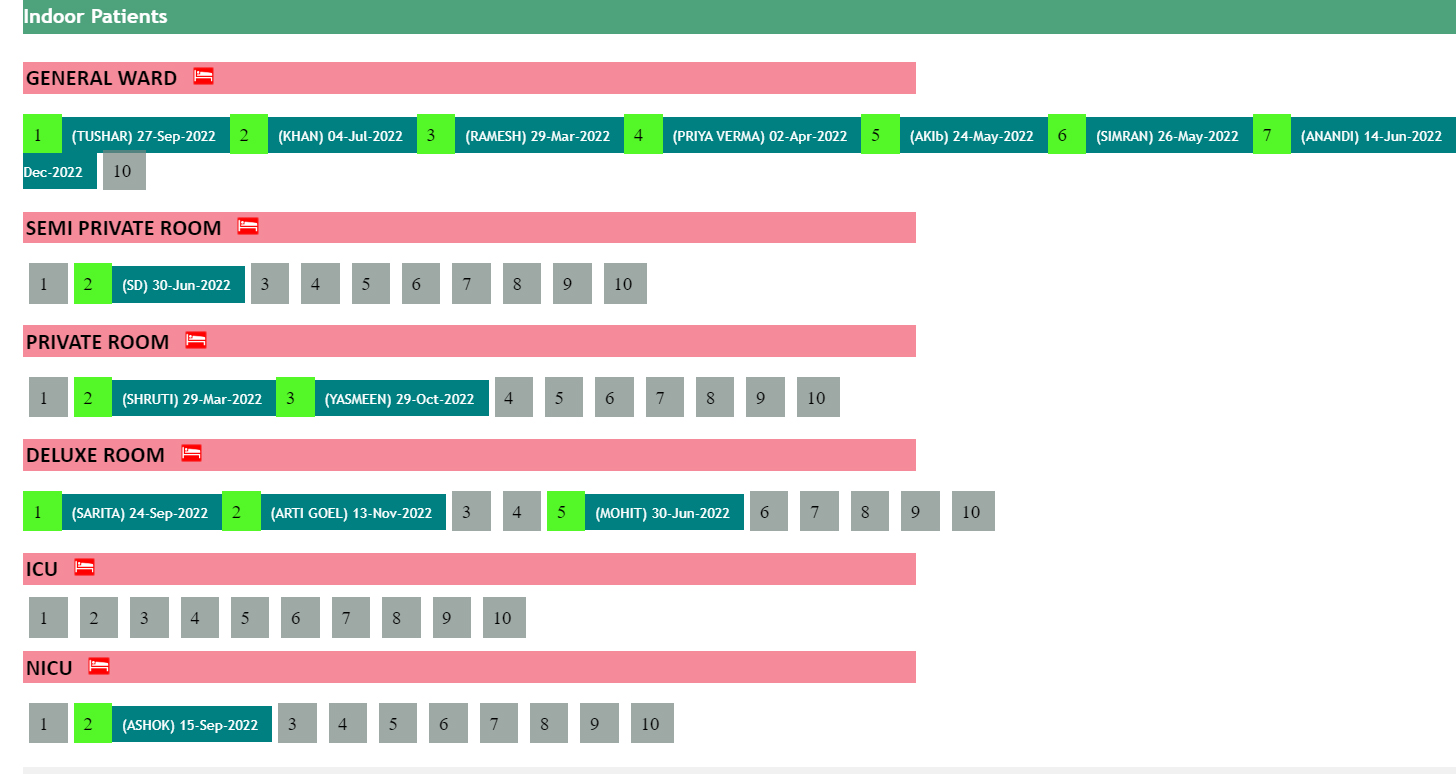Select Private Room bed 3 of Yasmeen
The image size is (1456, 774).
tap(295, 397)
